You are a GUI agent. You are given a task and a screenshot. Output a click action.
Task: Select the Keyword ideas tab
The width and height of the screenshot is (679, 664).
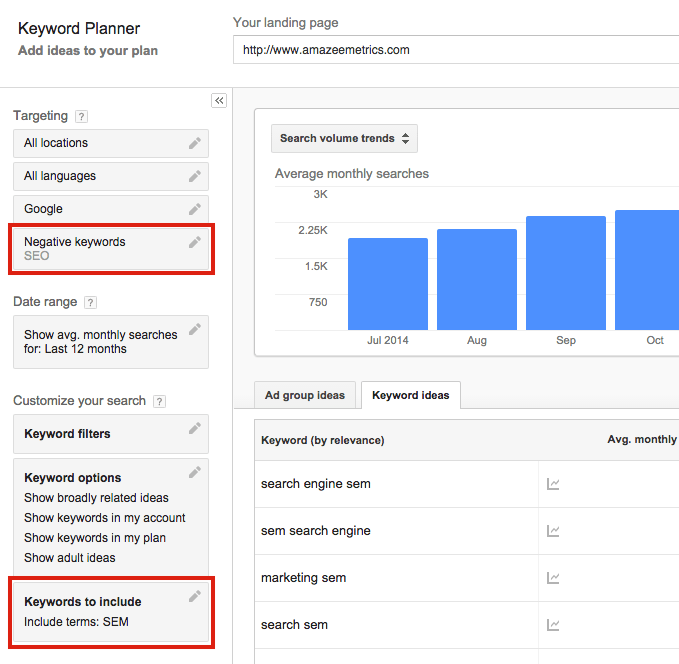[x=410, y=395]
